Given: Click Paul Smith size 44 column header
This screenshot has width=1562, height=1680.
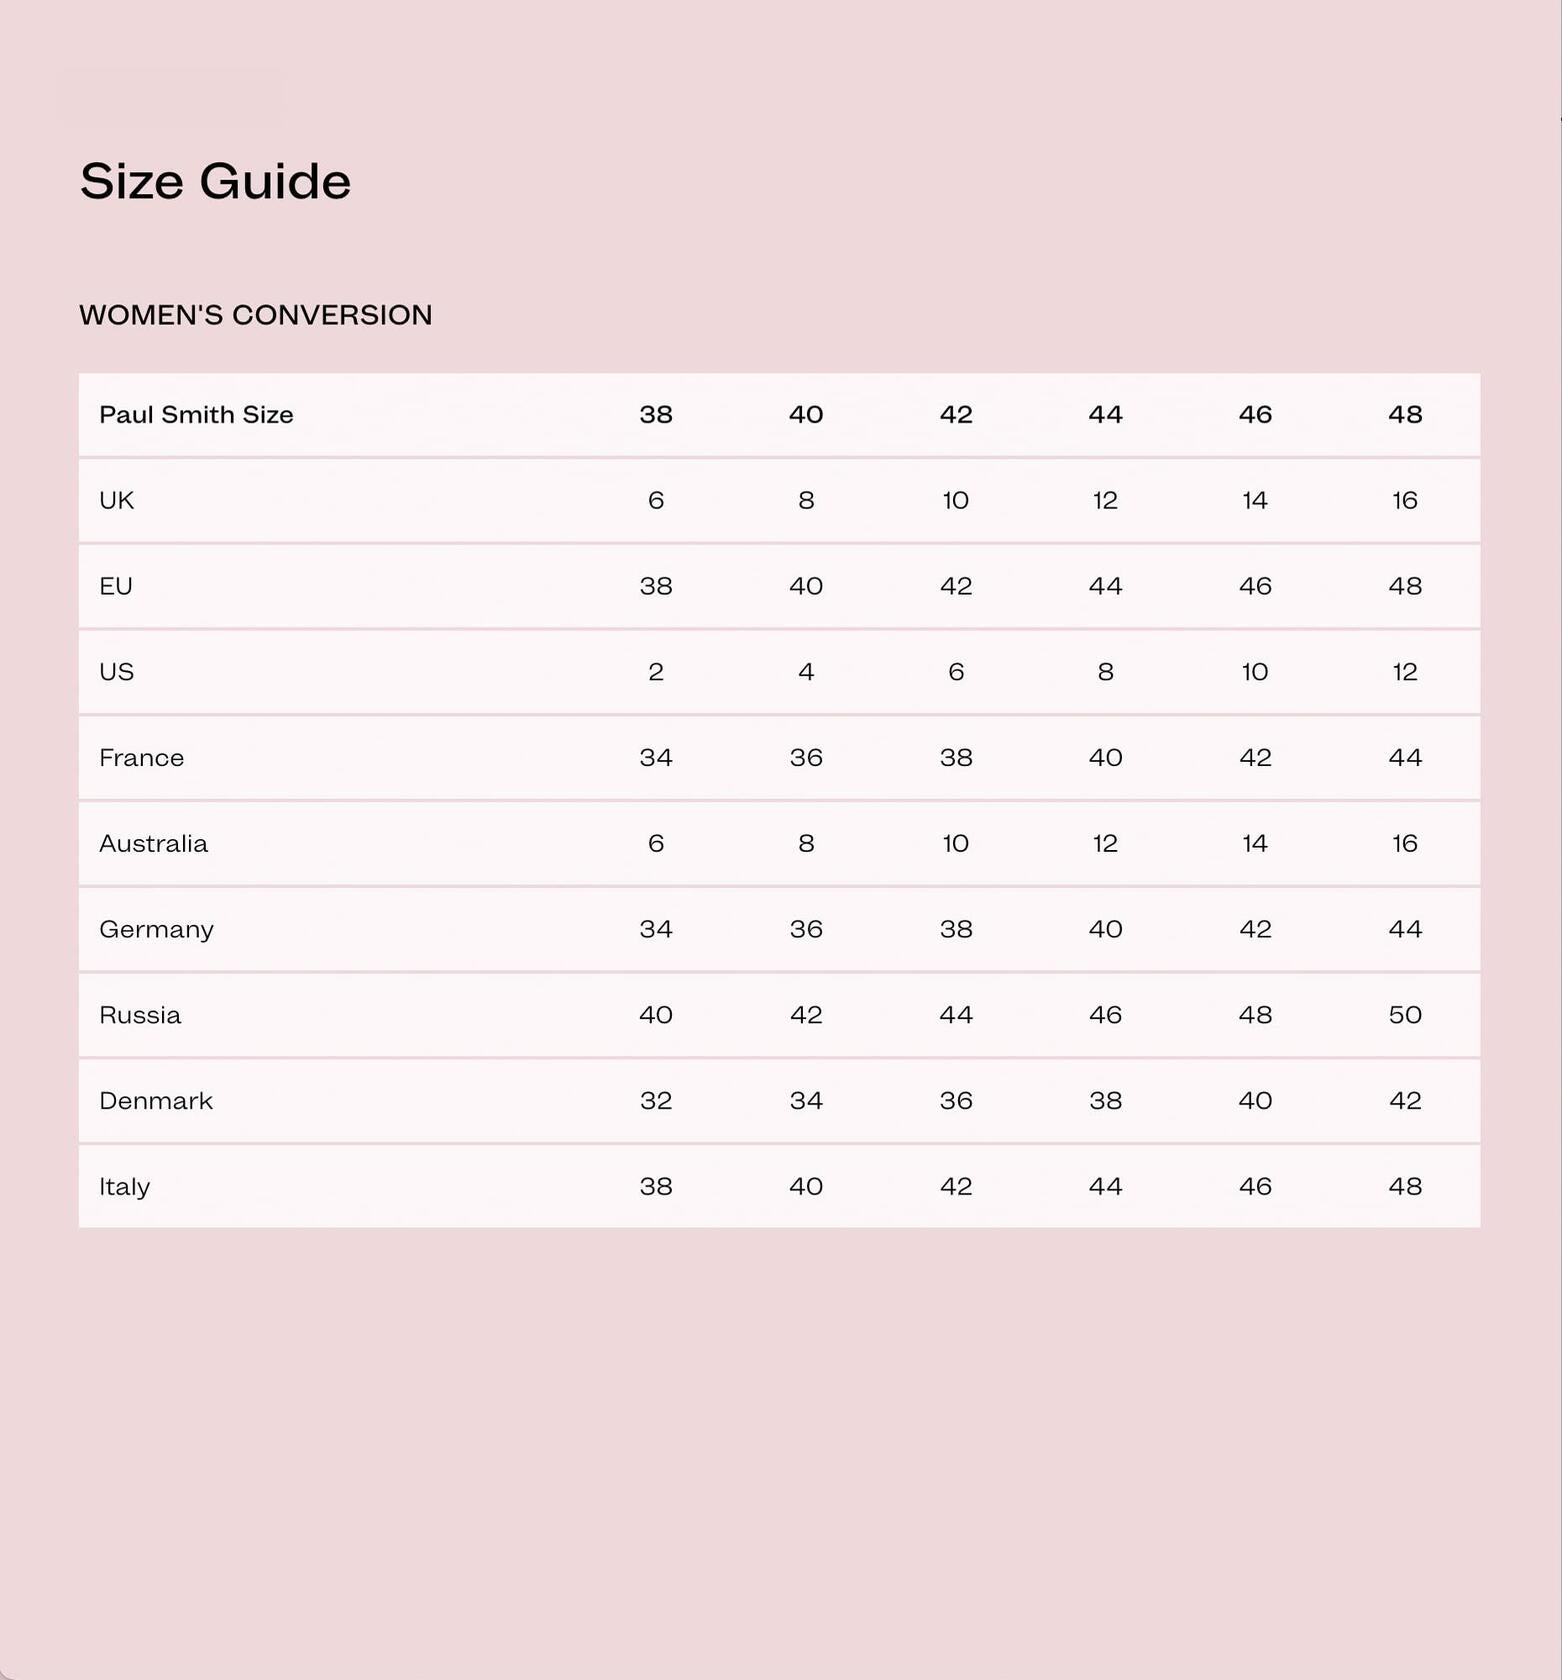Looking at the screenshot, I should coord(1105,415).
